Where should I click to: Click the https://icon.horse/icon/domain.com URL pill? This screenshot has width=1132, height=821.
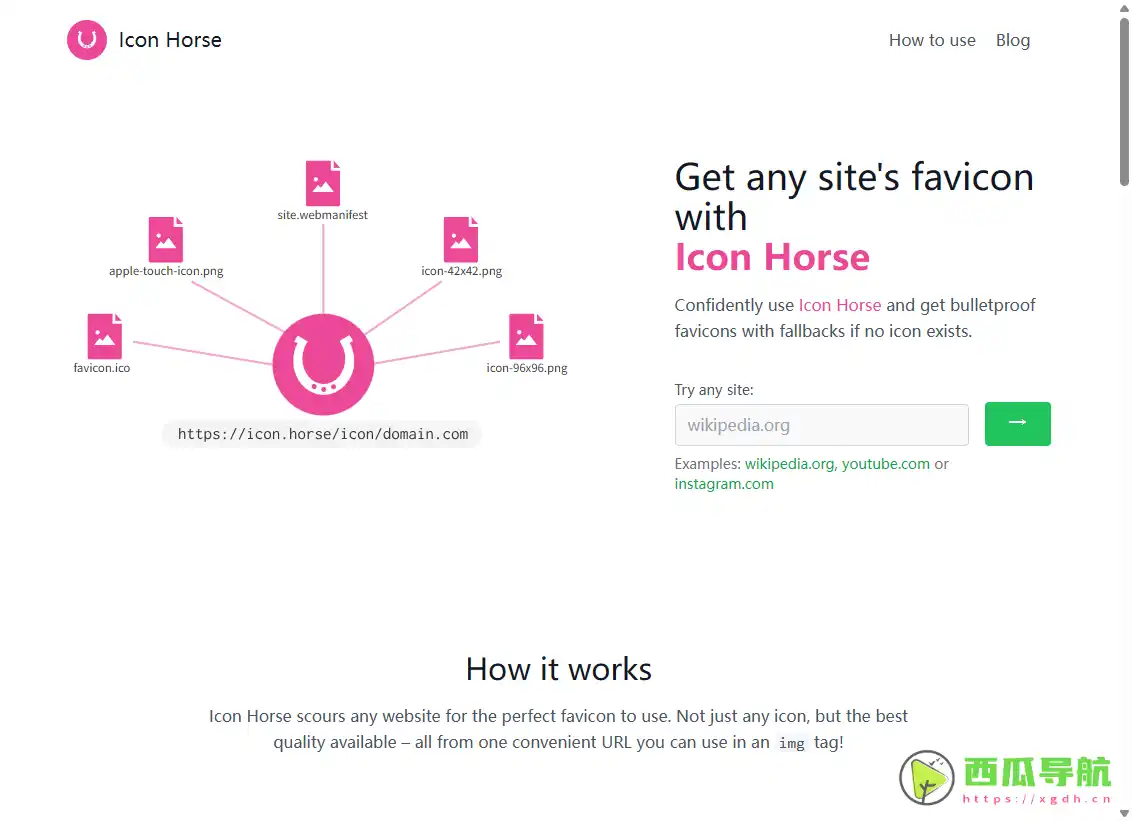pos(322,434)
